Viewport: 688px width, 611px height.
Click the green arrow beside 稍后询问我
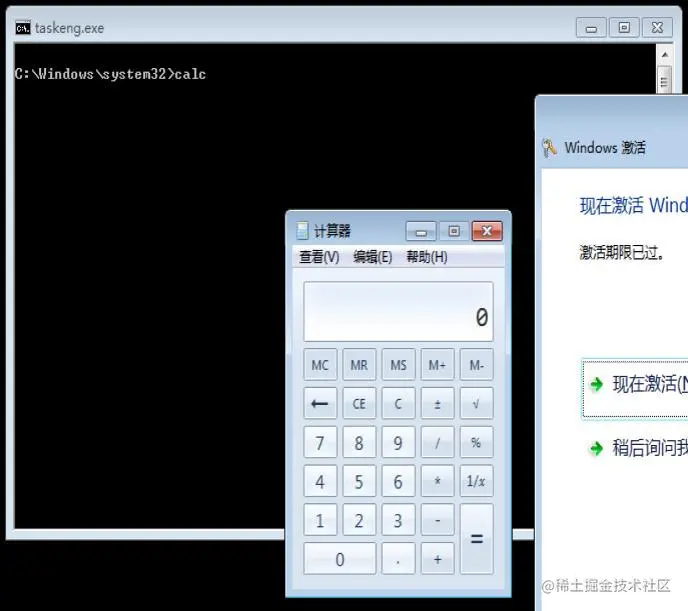pos(596,448)
